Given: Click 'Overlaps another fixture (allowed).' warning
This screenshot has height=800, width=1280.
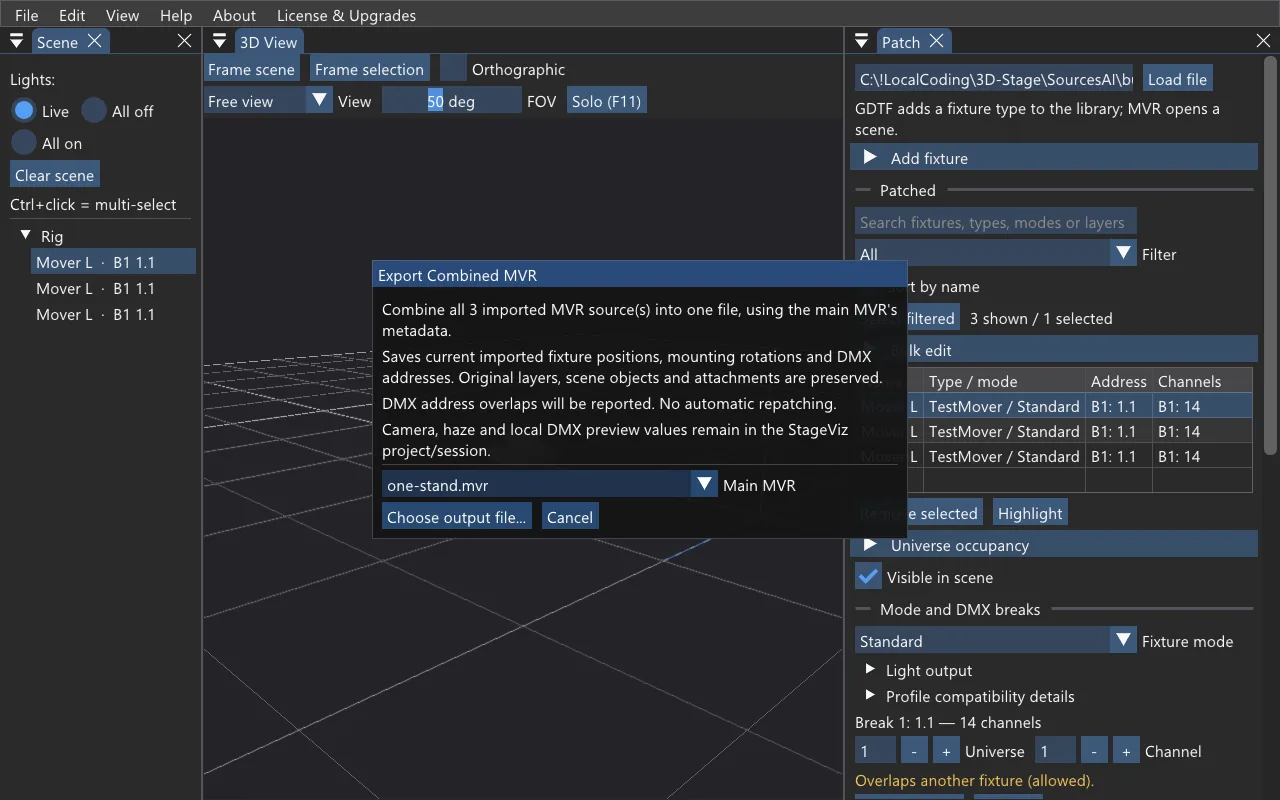Looking at the screenshot, I should 974,780.
